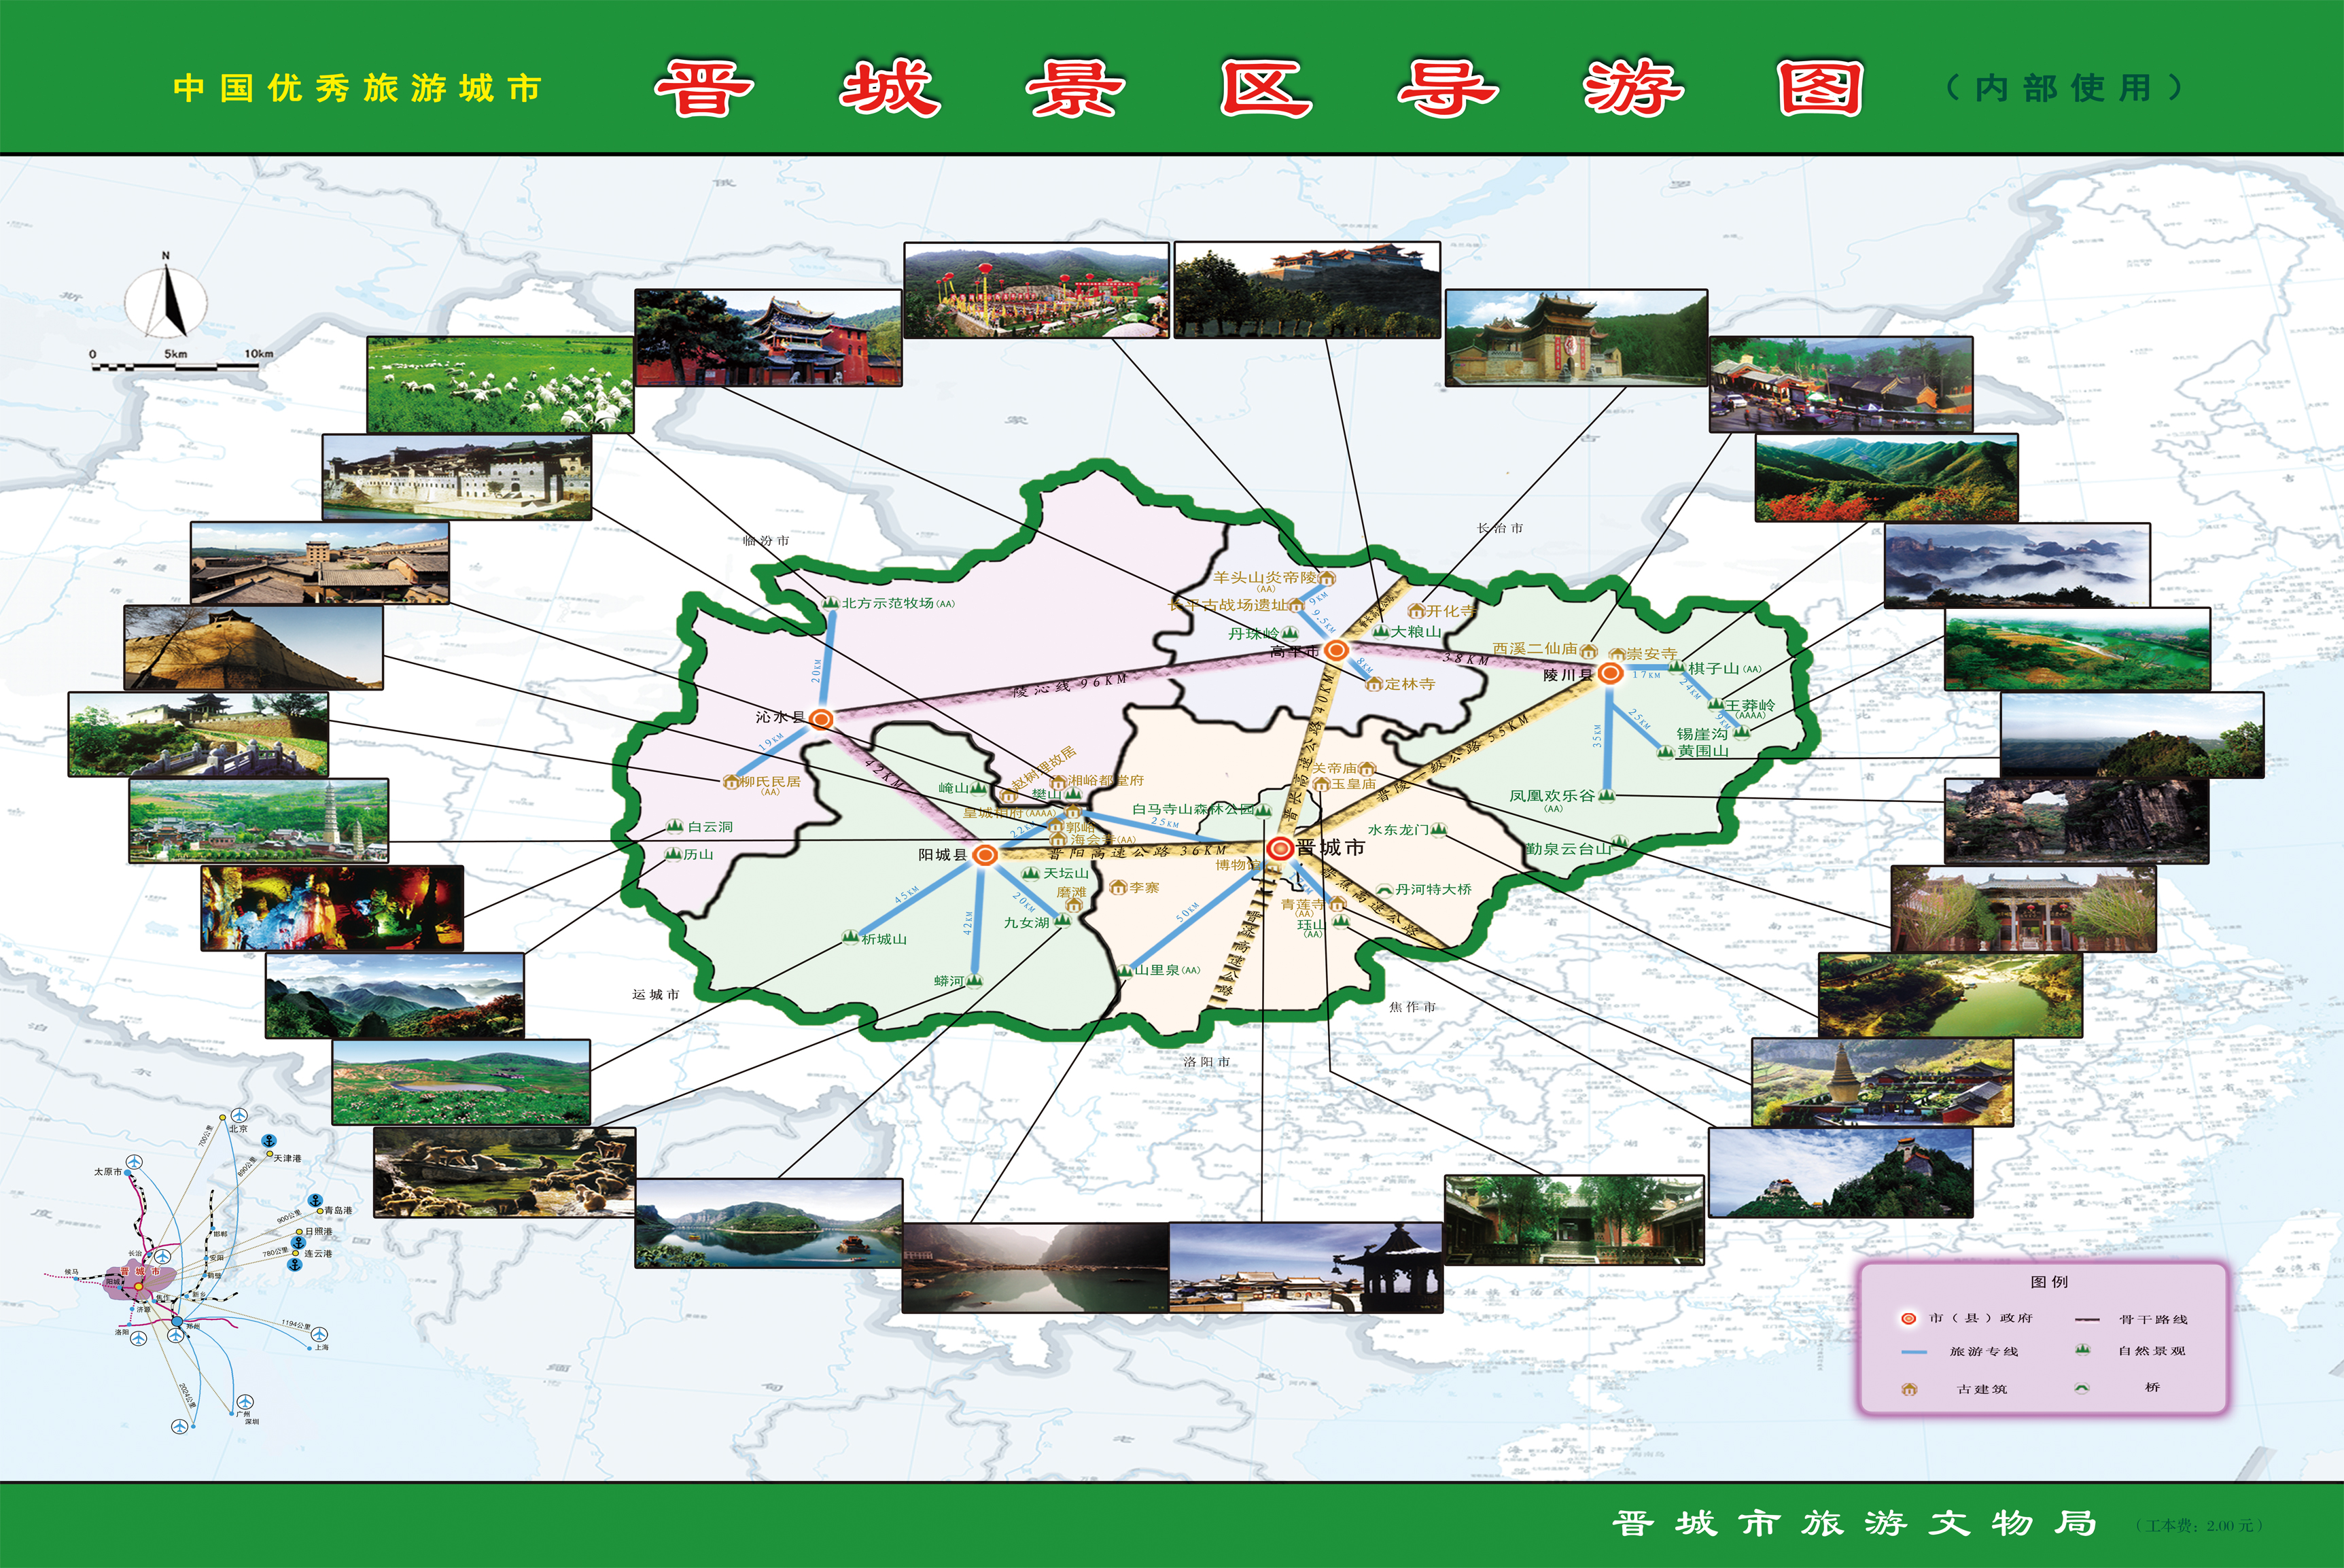Image resolution: width=2344 pixels, height=1568 pixels.
Task: Click the legend 桥 bridge symbol
Action: click(2082, 1387)
